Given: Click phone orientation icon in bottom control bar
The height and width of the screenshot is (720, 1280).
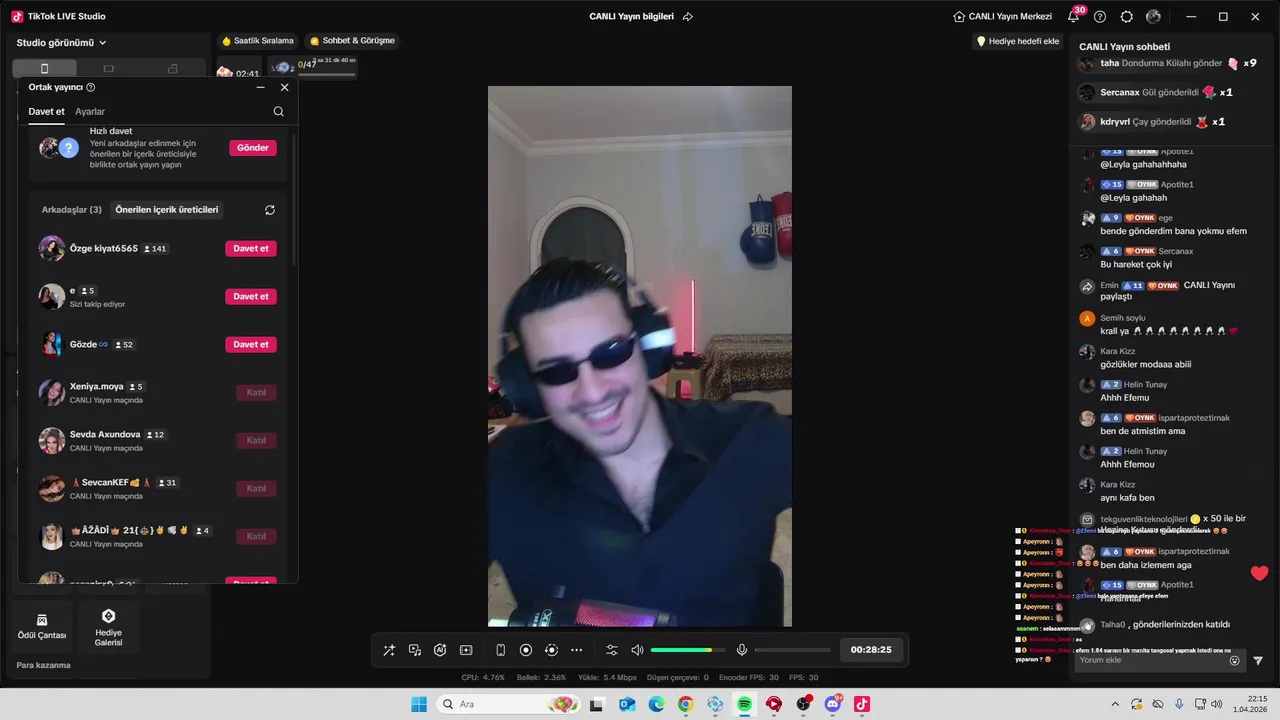Looking at the screenshot, I should click(x=501, y=650).
